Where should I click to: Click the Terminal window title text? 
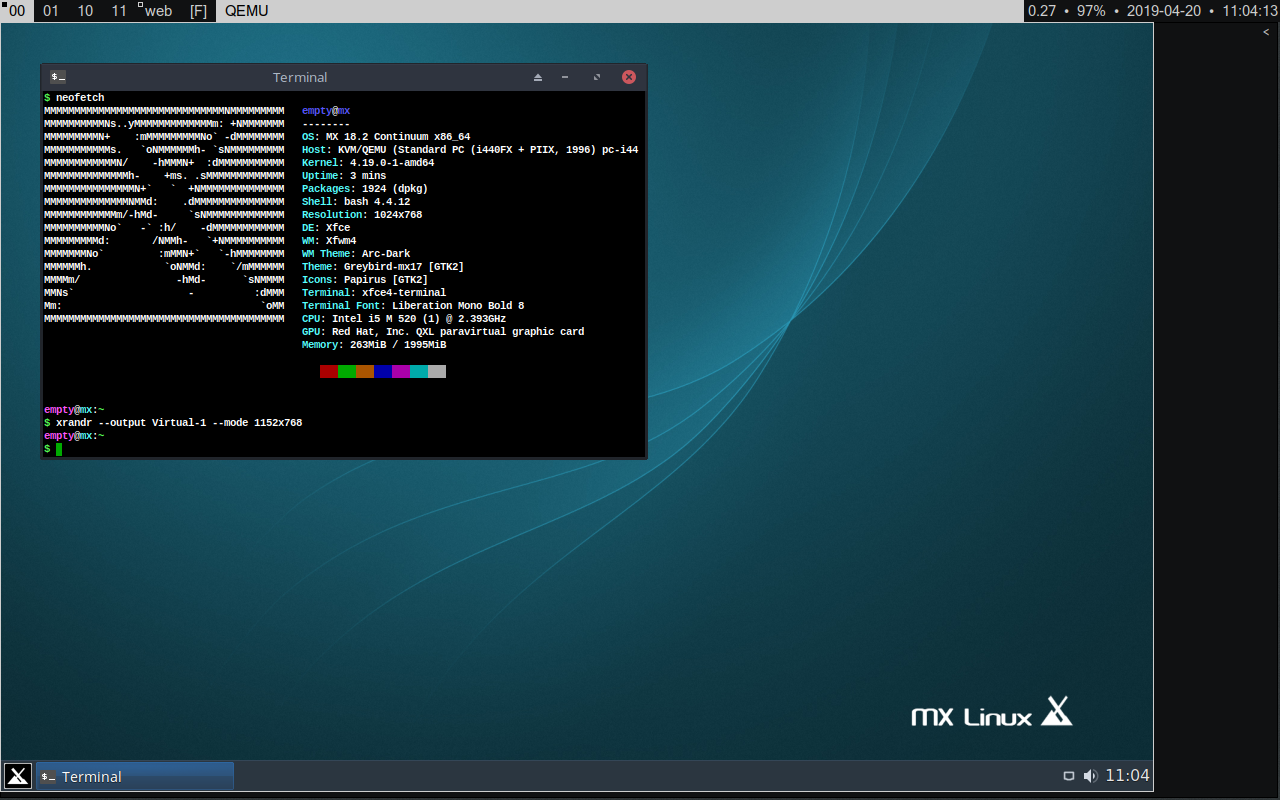pos(300,77)
